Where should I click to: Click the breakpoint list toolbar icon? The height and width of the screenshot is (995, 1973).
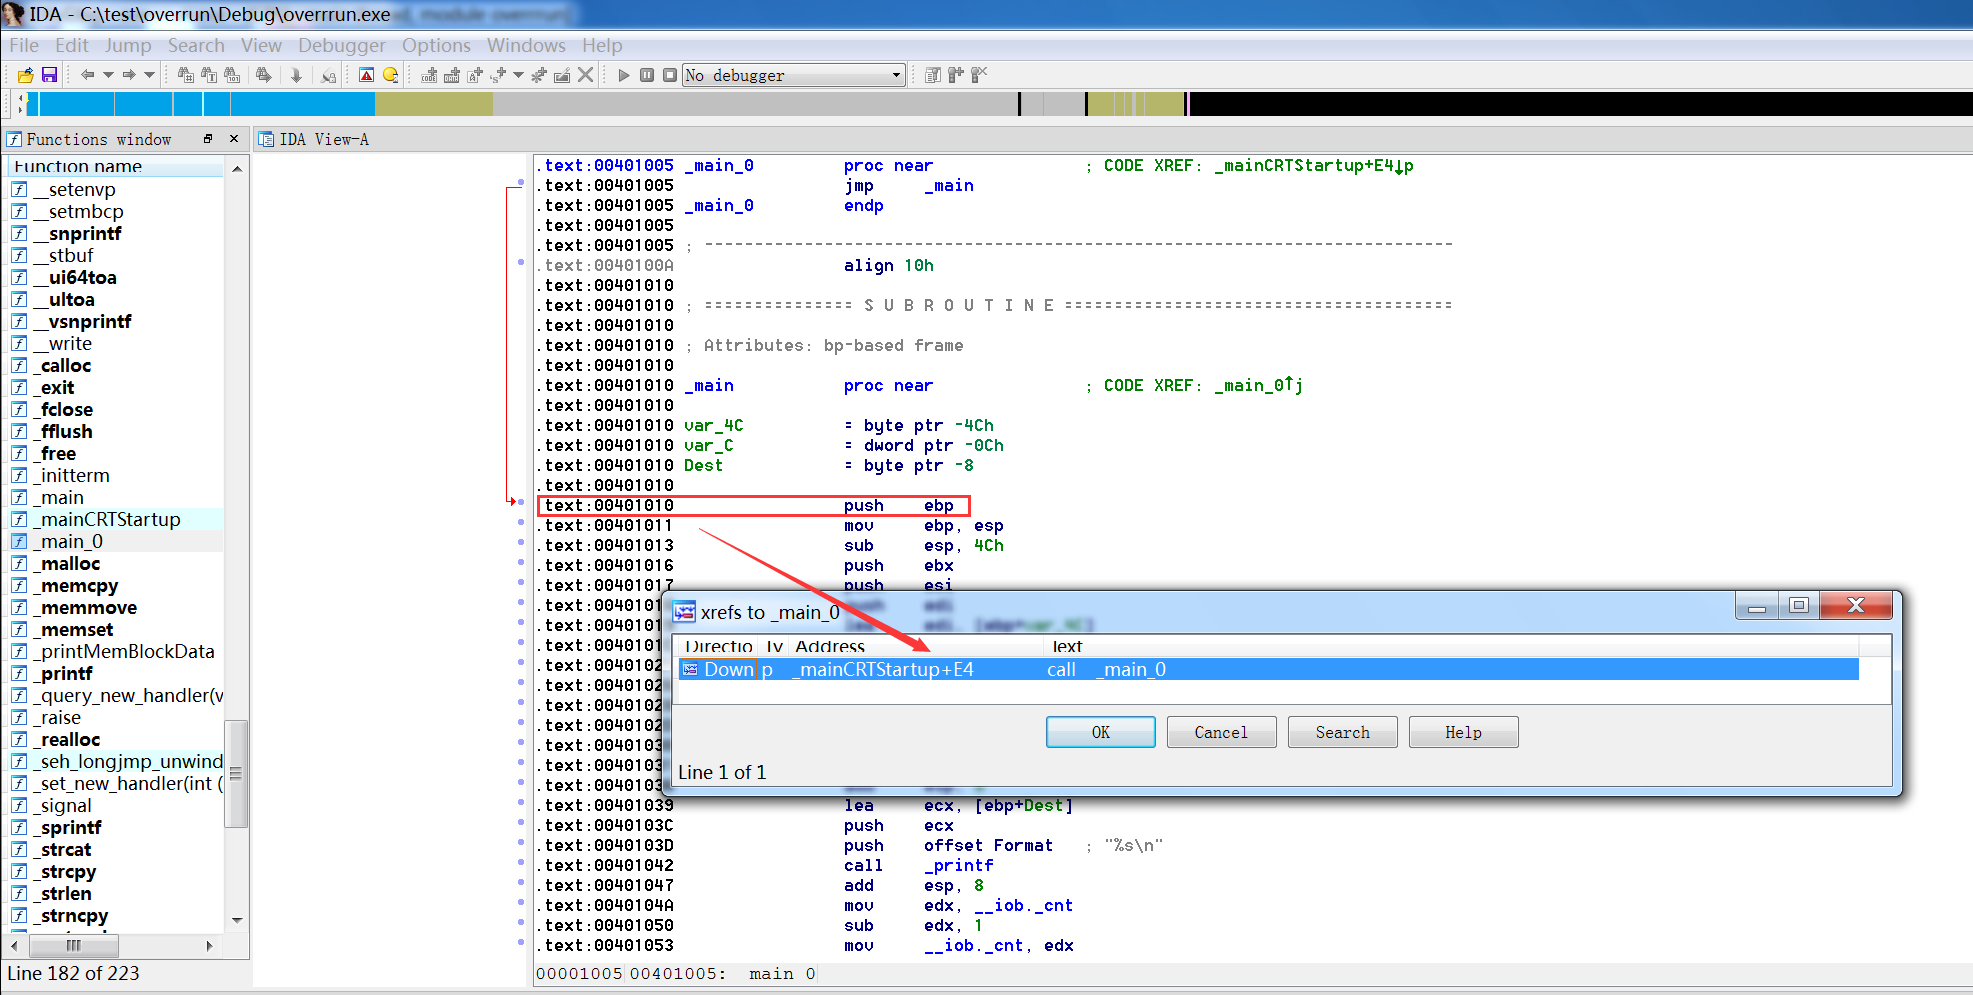click(933, 75)
